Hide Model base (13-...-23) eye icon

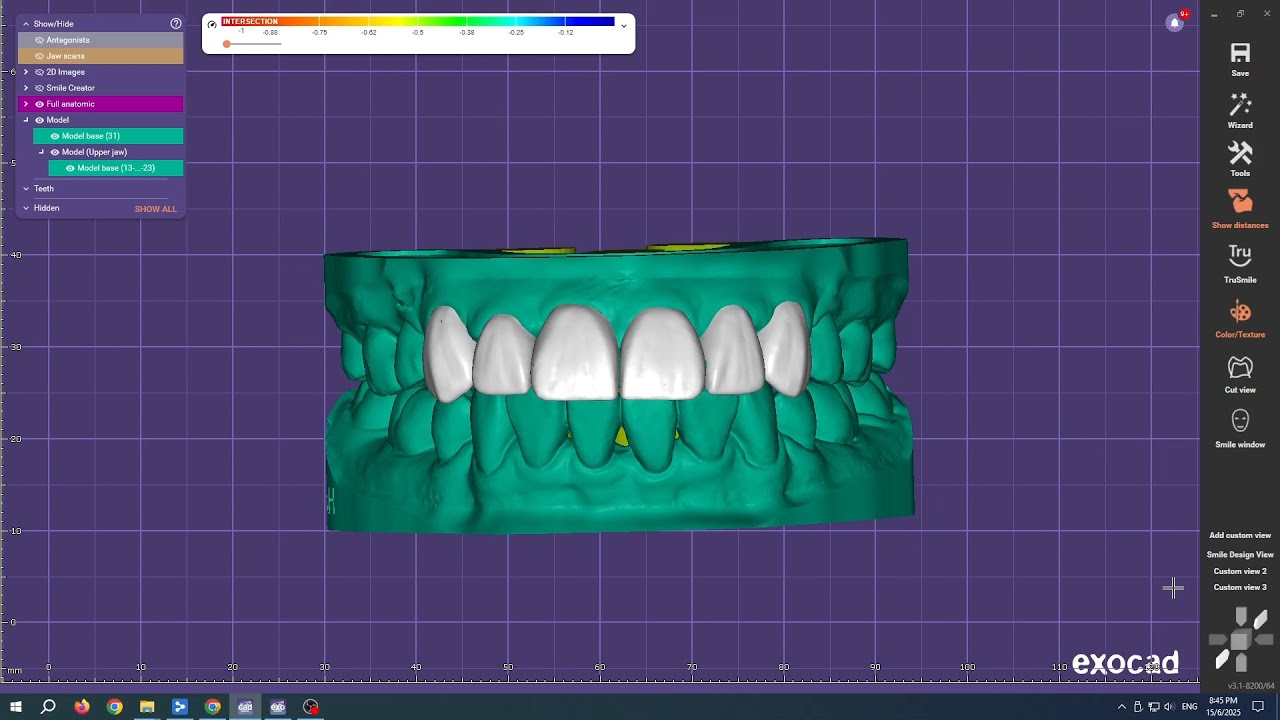pyautogui.click(x=70, y=168)
